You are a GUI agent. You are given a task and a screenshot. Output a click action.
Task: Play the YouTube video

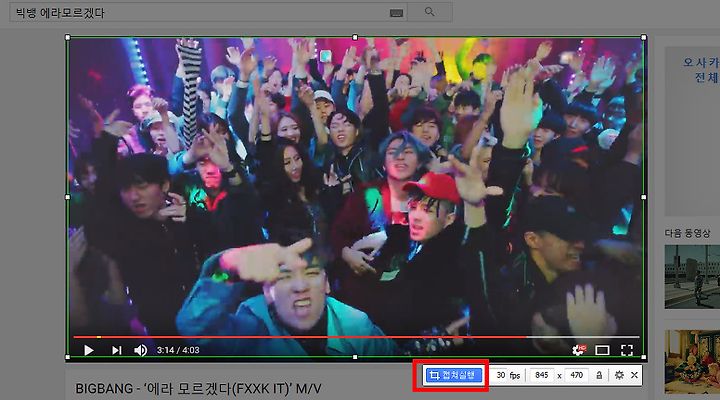pyautogui.click(x=89, y=350)
